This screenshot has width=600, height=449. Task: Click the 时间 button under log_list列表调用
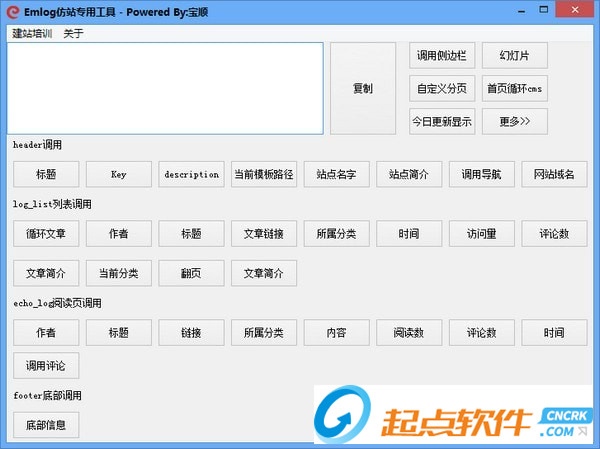(x=409, y=233)
